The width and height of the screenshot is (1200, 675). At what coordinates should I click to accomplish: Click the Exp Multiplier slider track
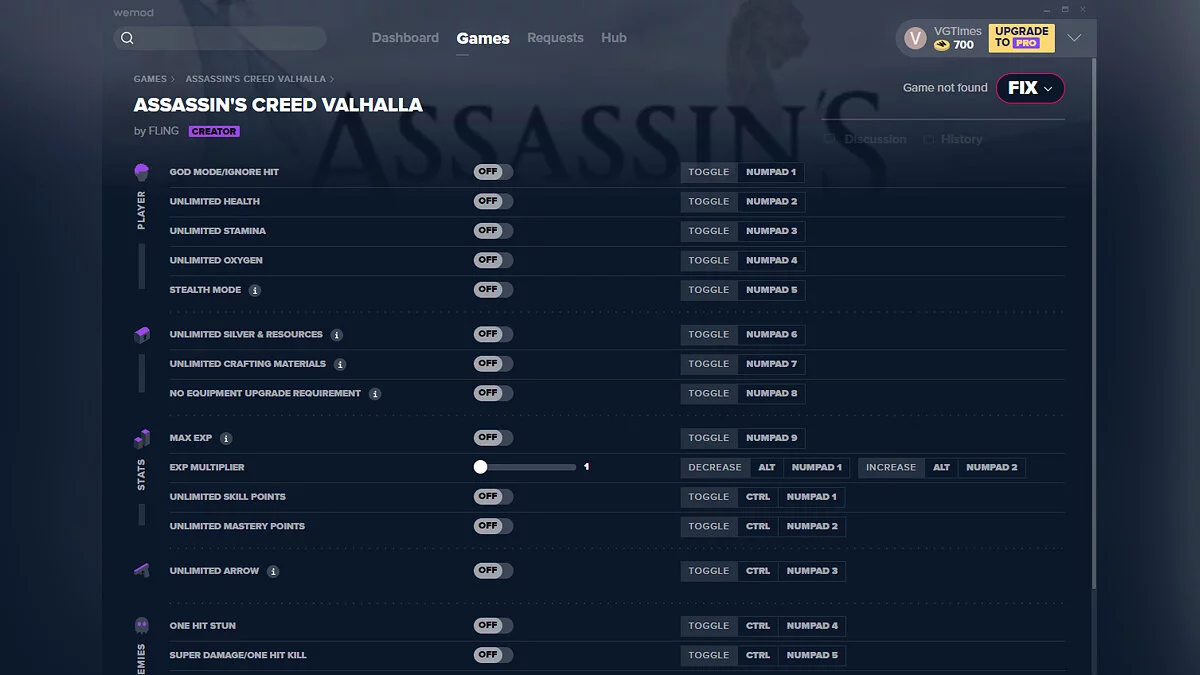(x=526, y=467)
